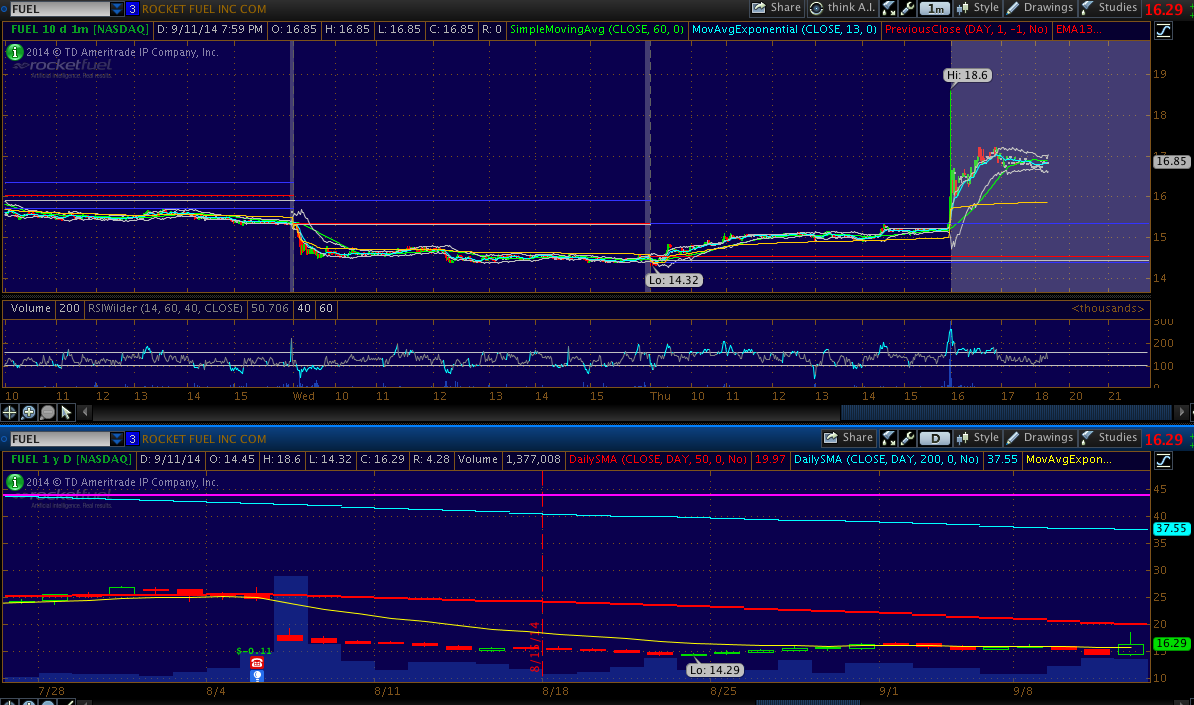This screenshot has height=705, width=1194.
Task: Open the 1m timeframe selector
Action: point(935,8)
